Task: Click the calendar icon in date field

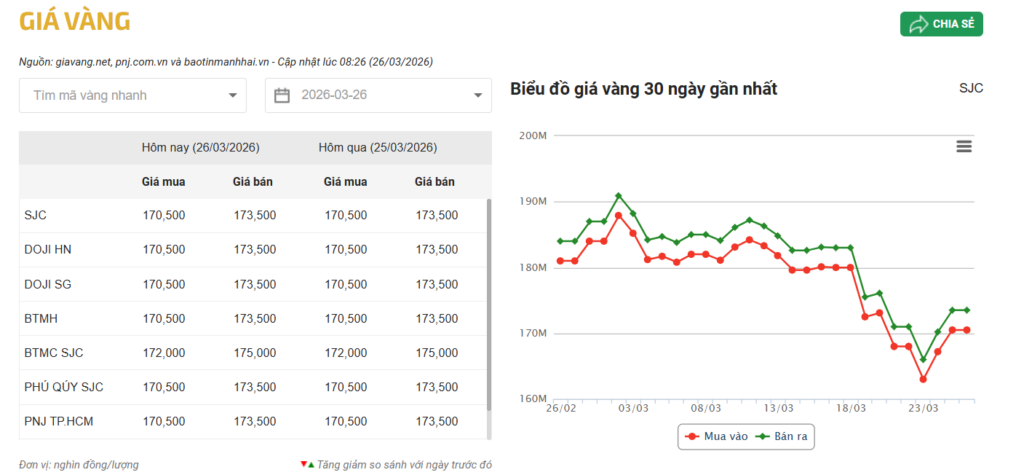Action: pos(282,96)
